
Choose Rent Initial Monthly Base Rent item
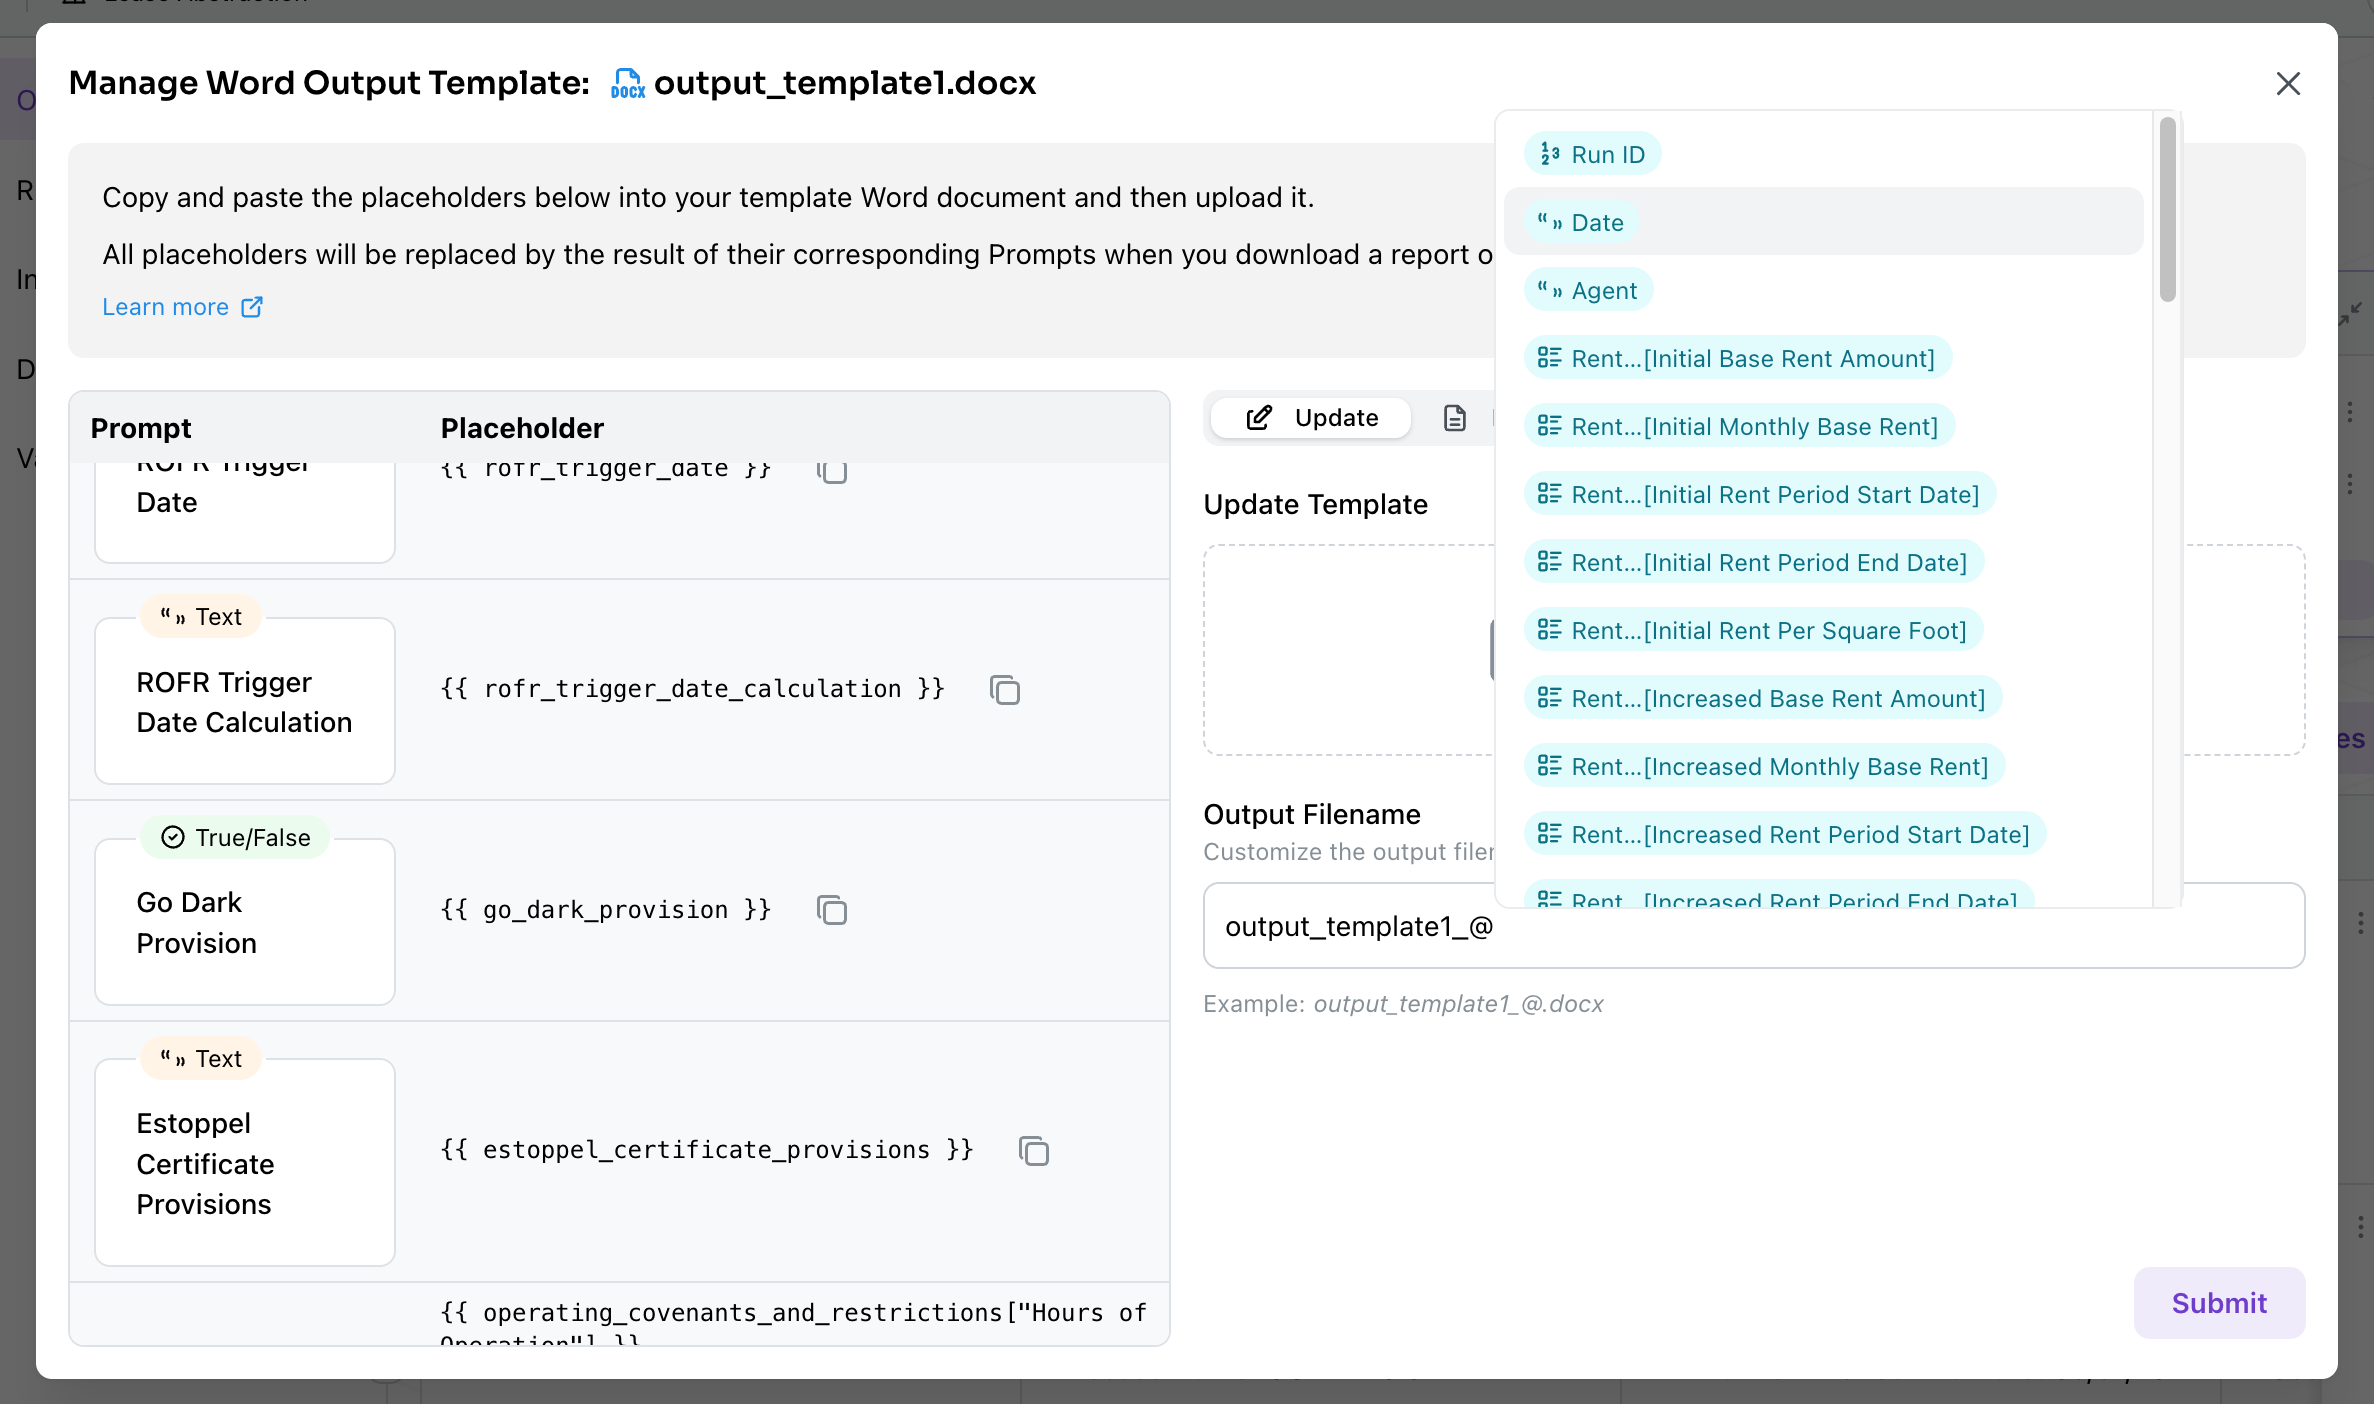click(1739, 427)
